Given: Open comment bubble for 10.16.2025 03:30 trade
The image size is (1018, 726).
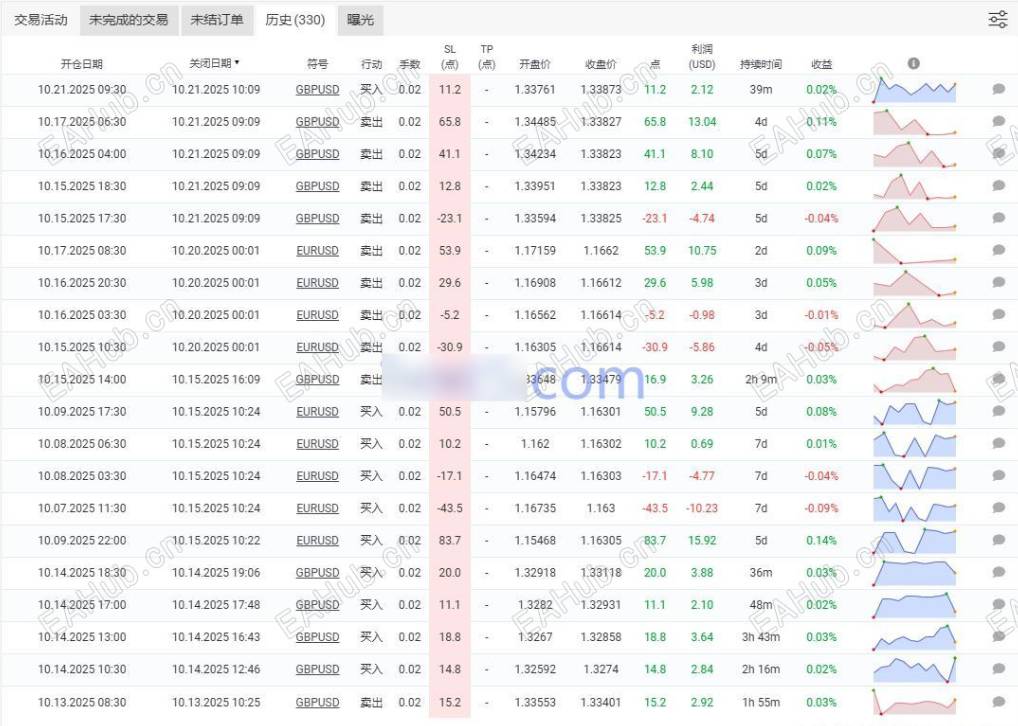Looking at the screenshot, I should click(999, 315).
